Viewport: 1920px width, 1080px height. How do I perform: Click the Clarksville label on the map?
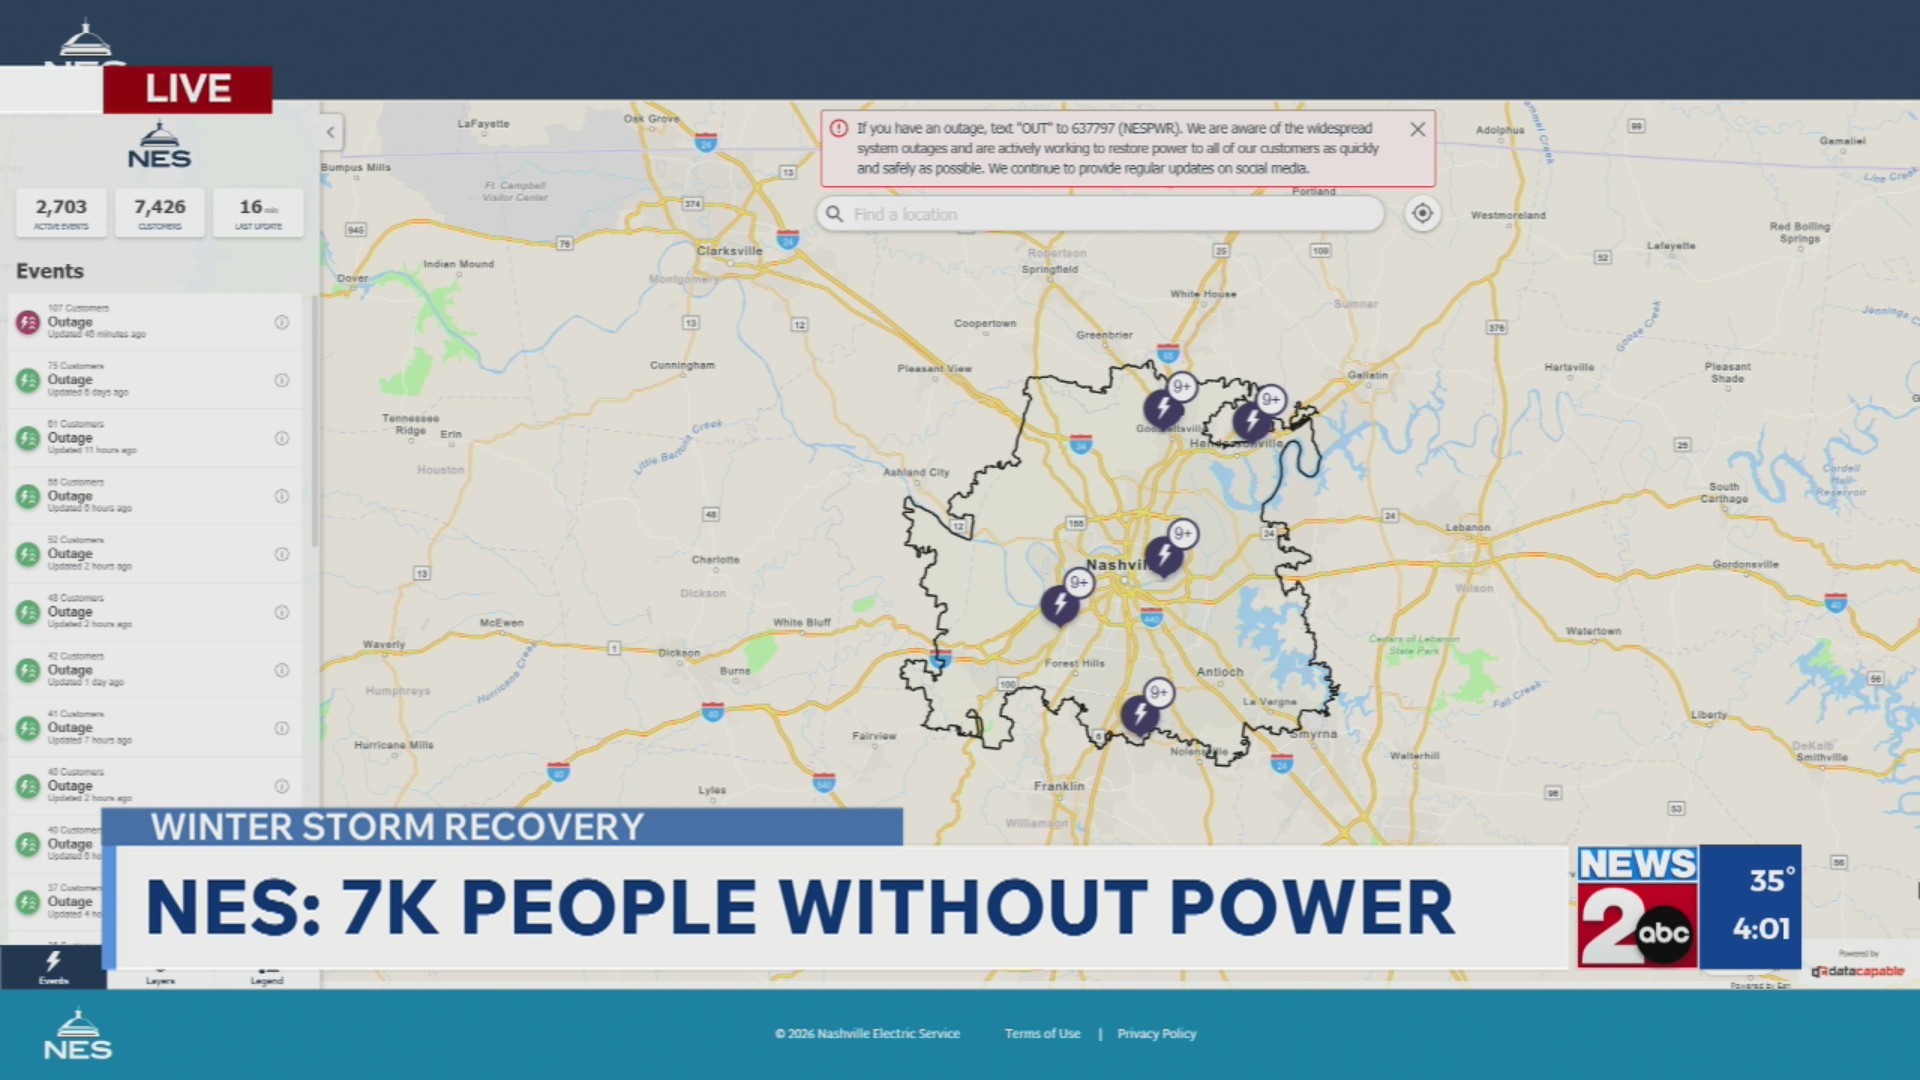[x=730, y=251]
